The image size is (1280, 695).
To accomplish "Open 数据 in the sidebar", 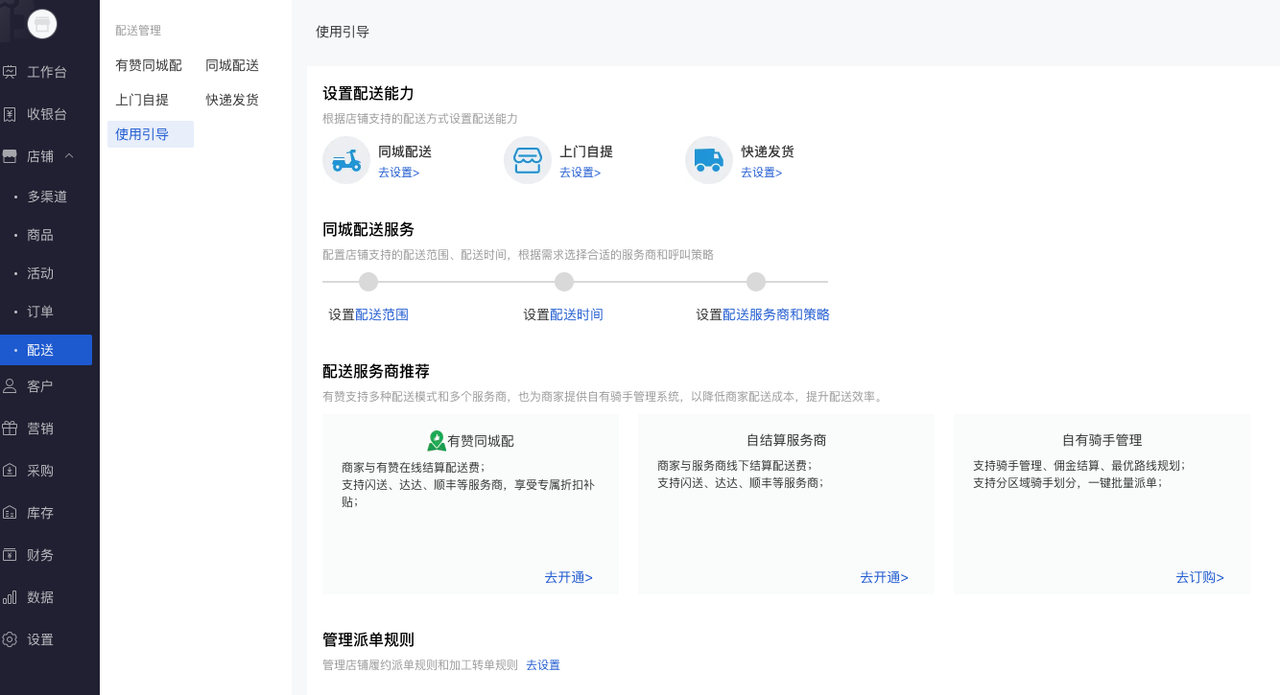I will [x=40, y=597].
